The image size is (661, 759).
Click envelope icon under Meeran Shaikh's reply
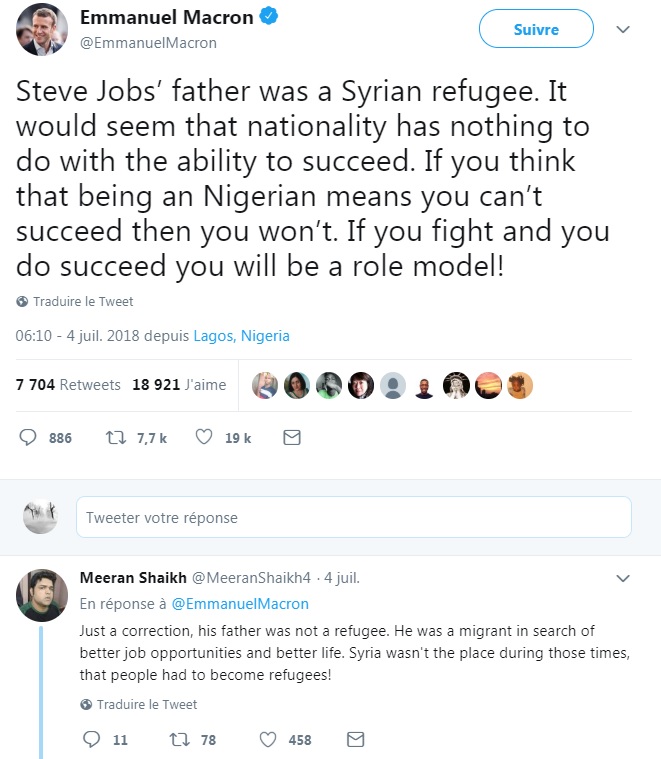pos(354,739)
